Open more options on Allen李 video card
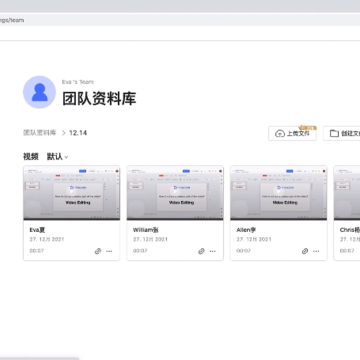This screenshot has height=360, width=360. [x=316, y=251]
